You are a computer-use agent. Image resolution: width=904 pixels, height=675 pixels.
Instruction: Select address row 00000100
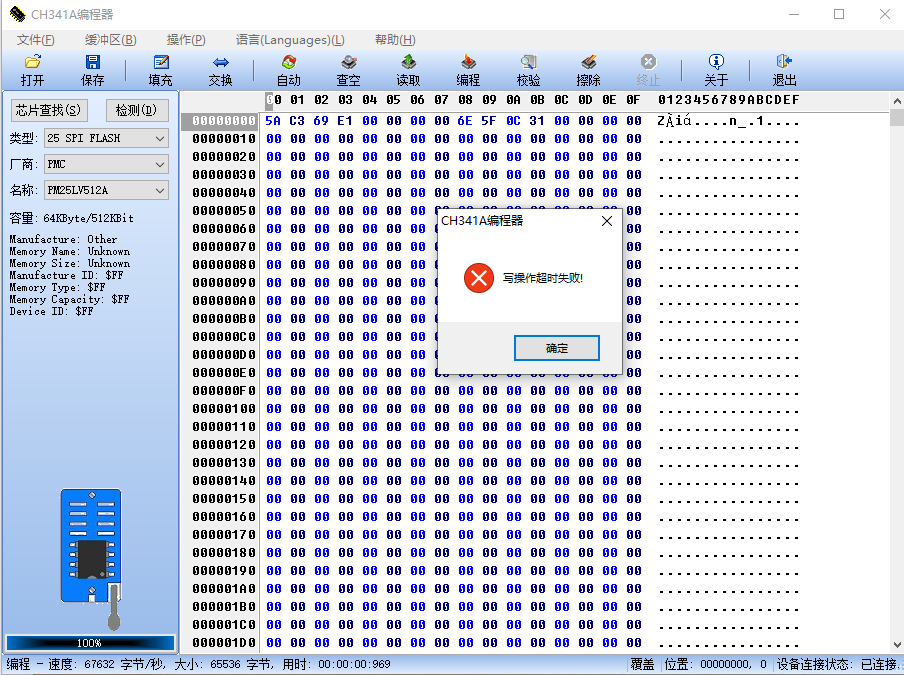tap(224, 409)
